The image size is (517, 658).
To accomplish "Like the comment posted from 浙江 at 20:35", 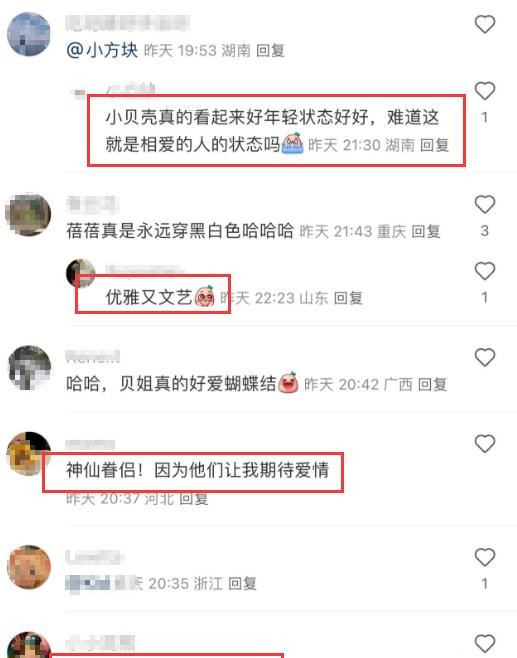I will 485,557.
